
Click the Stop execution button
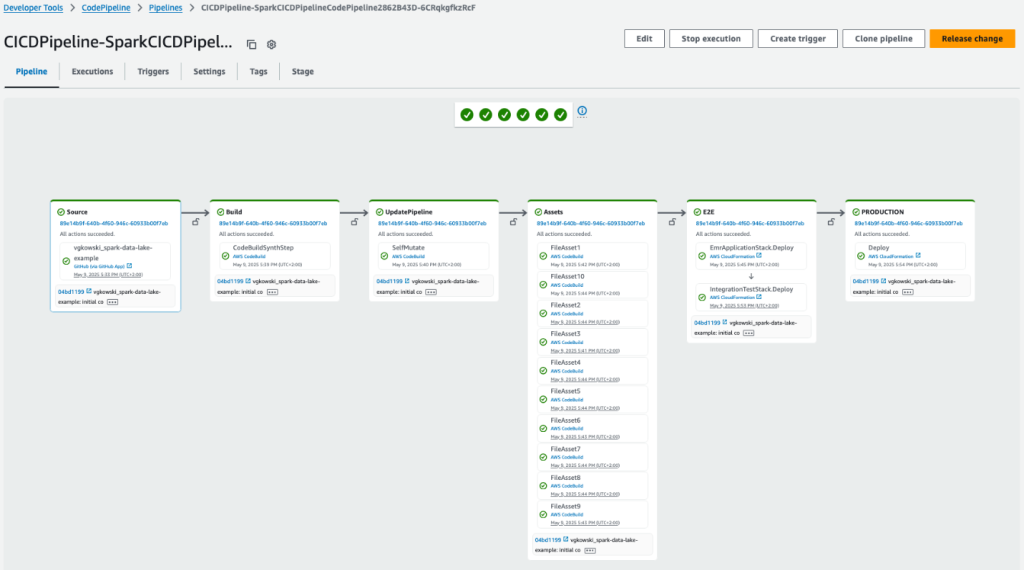coord(711,38)
